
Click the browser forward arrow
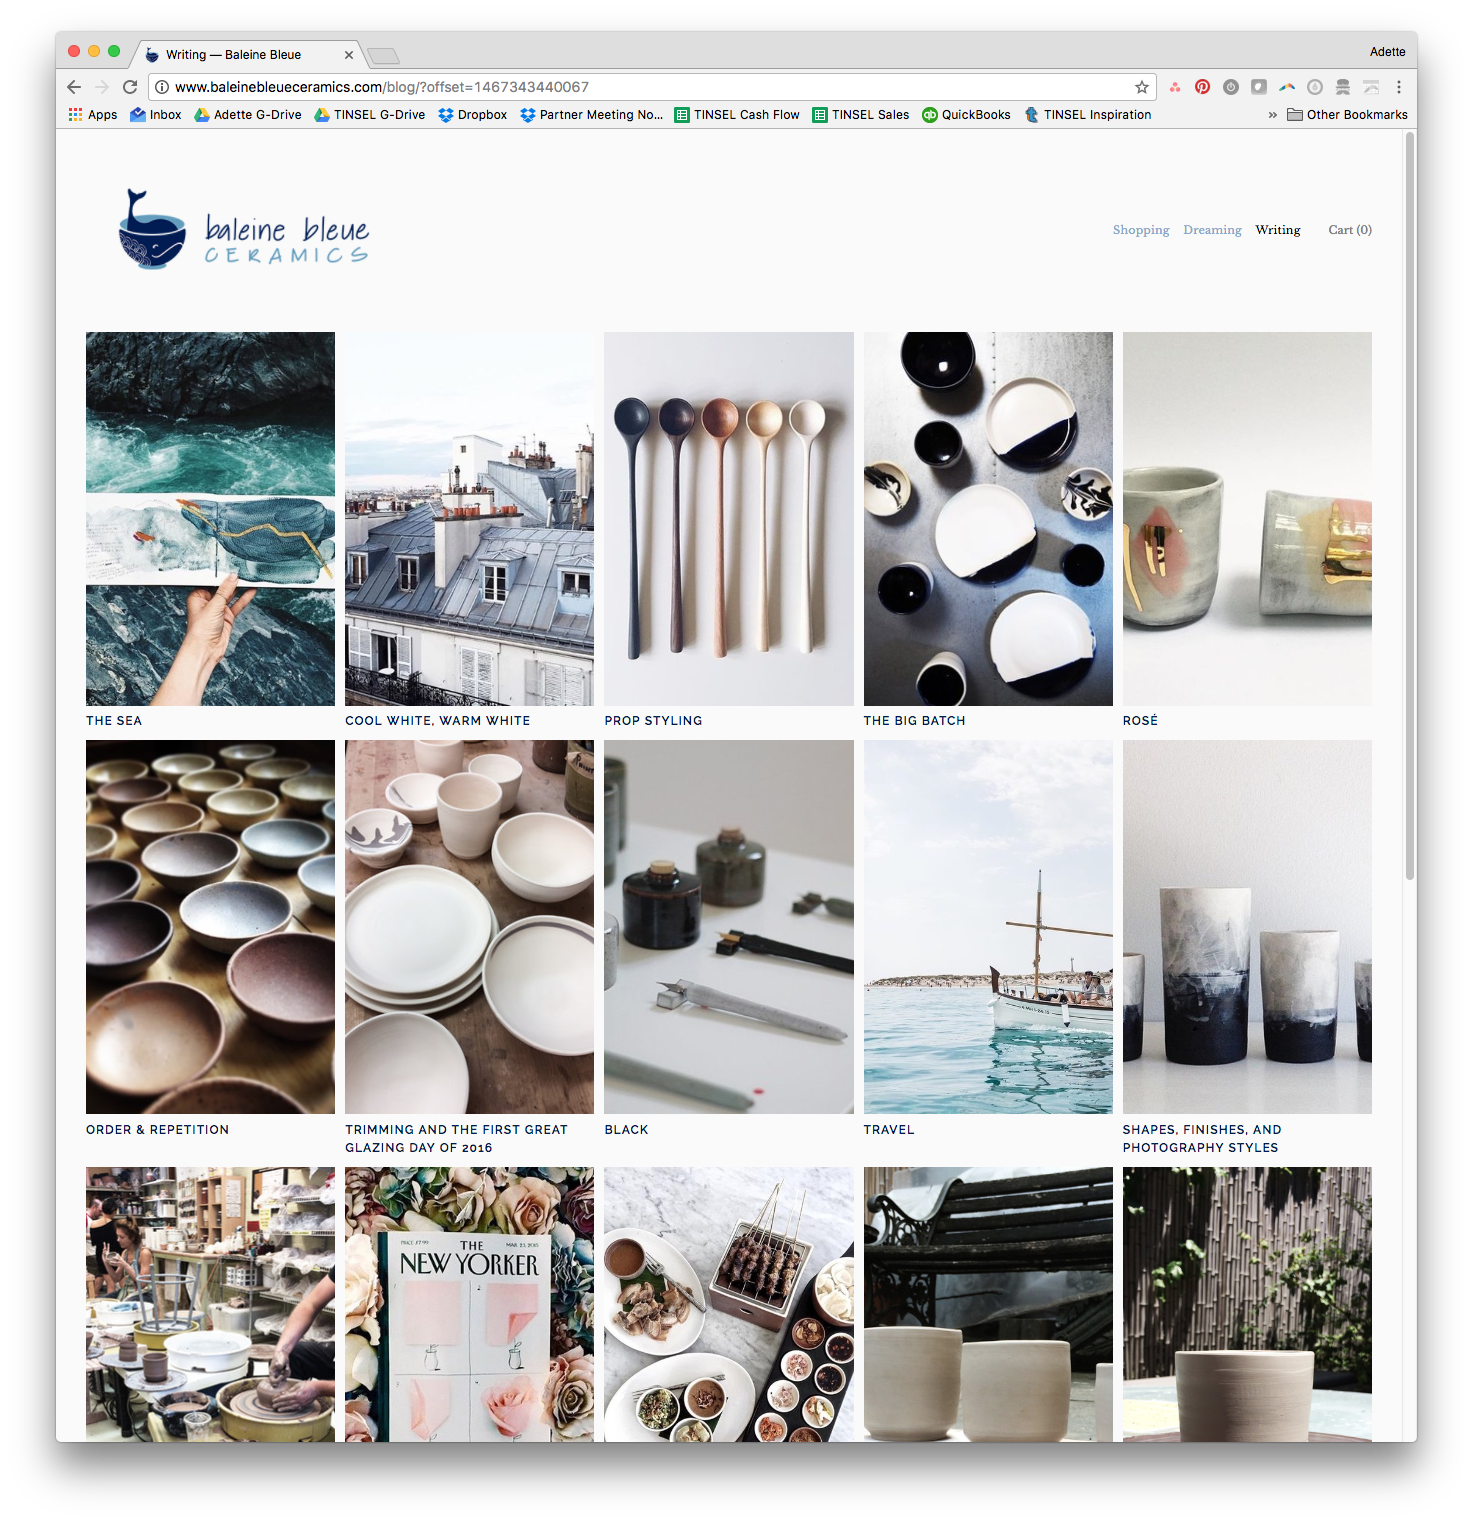(x=101, y=87)
